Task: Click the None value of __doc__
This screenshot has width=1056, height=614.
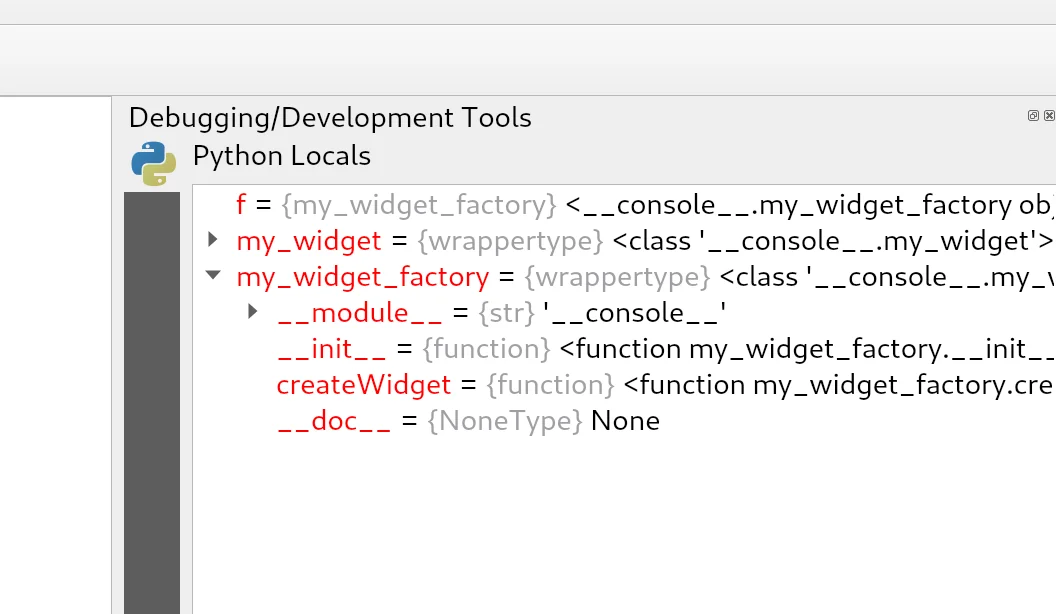Action: 625,421
